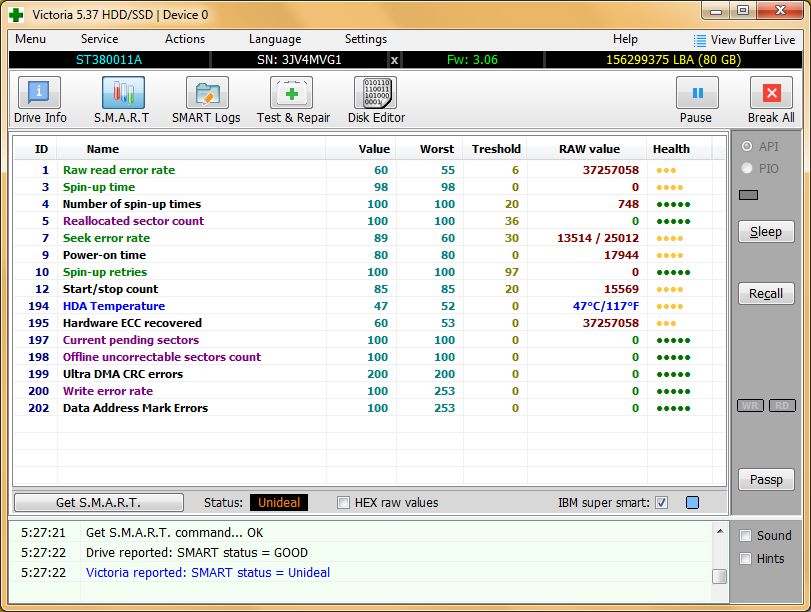Screen dimensions: 811x612
Task: Select the Power-on time row
Action: [x=369, y=255]
